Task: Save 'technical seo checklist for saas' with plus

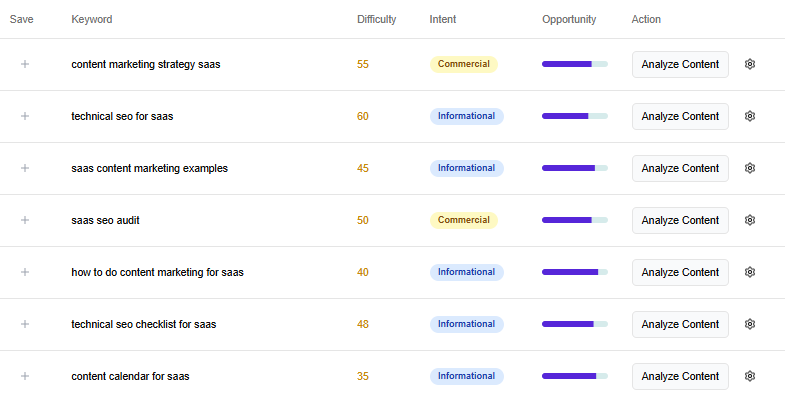Action: [25, 324]
